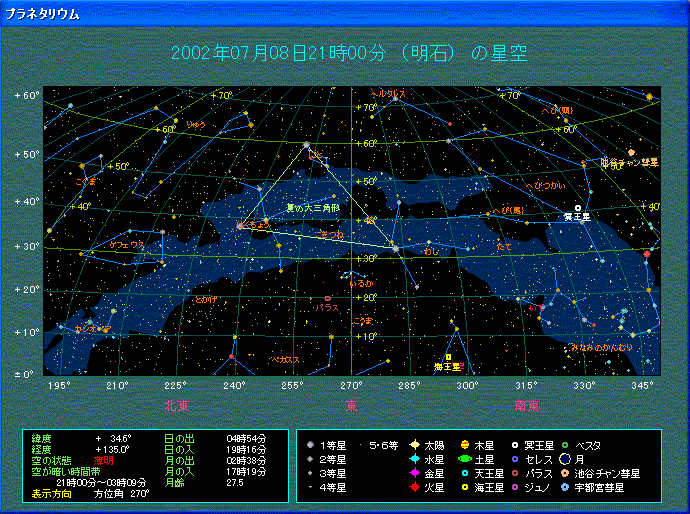Select the Mars (火星) red legend icon
The image size is (690, 514).
tap(414, 487)
